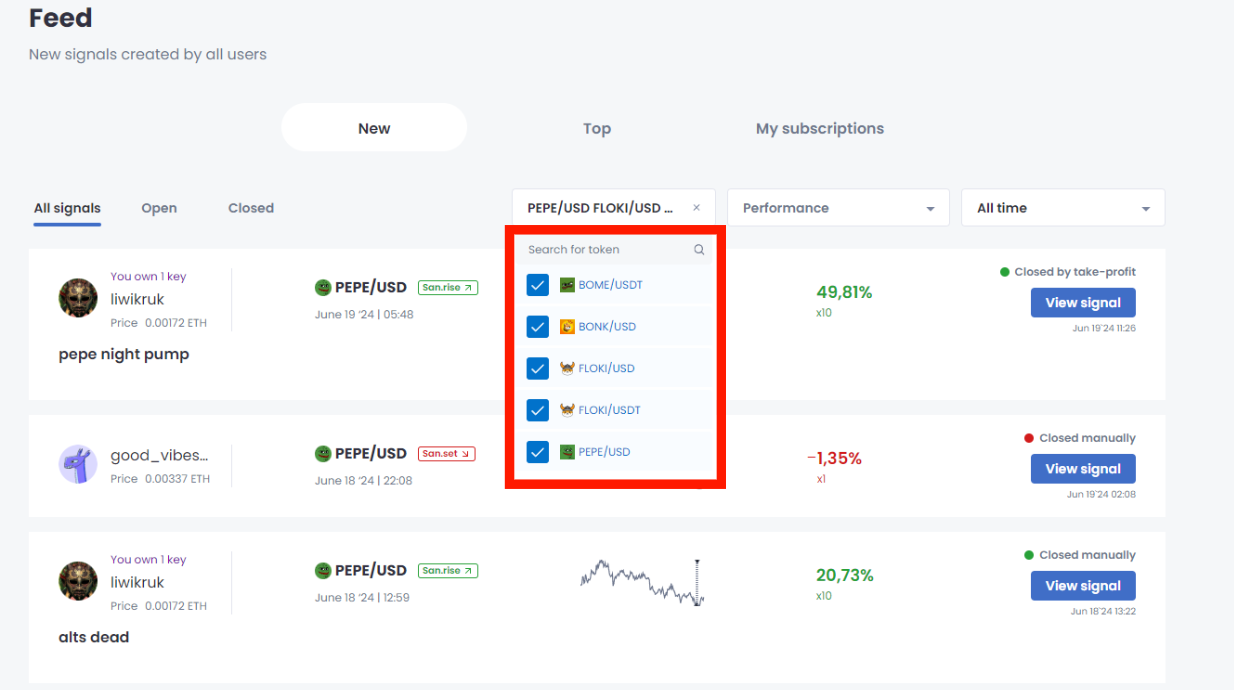Clear the selected token filter with the x

click(696, 208)
